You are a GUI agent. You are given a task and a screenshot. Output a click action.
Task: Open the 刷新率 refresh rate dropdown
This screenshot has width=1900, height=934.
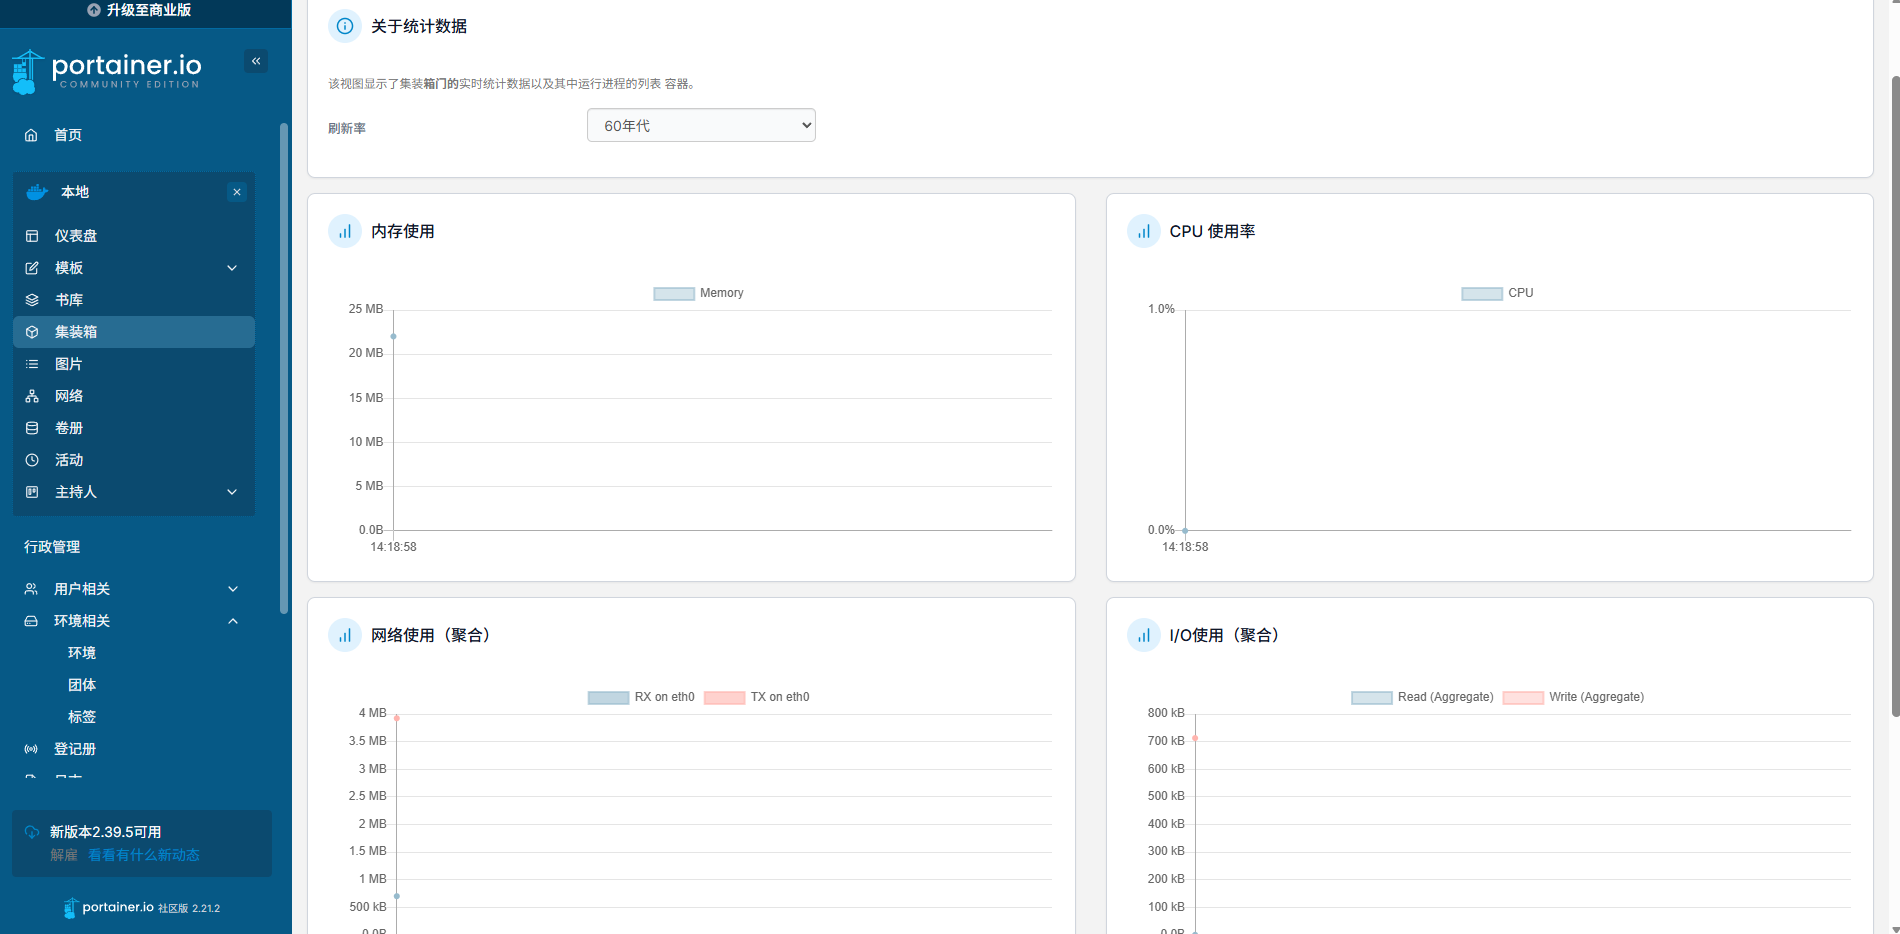coord(701,125)
